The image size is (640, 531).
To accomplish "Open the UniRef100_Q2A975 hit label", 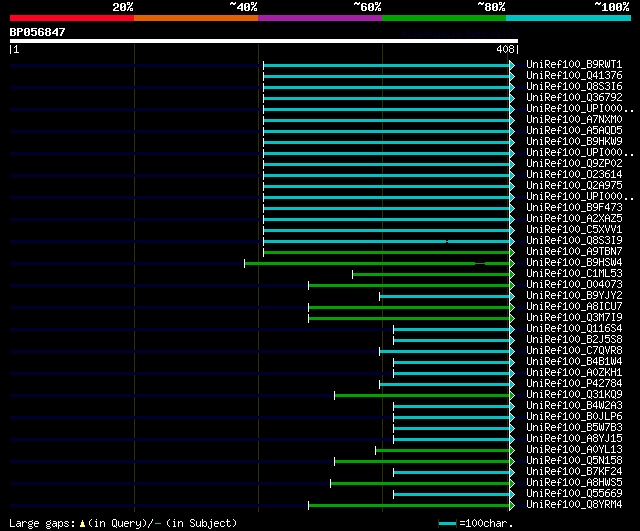I will click(574, 186).
